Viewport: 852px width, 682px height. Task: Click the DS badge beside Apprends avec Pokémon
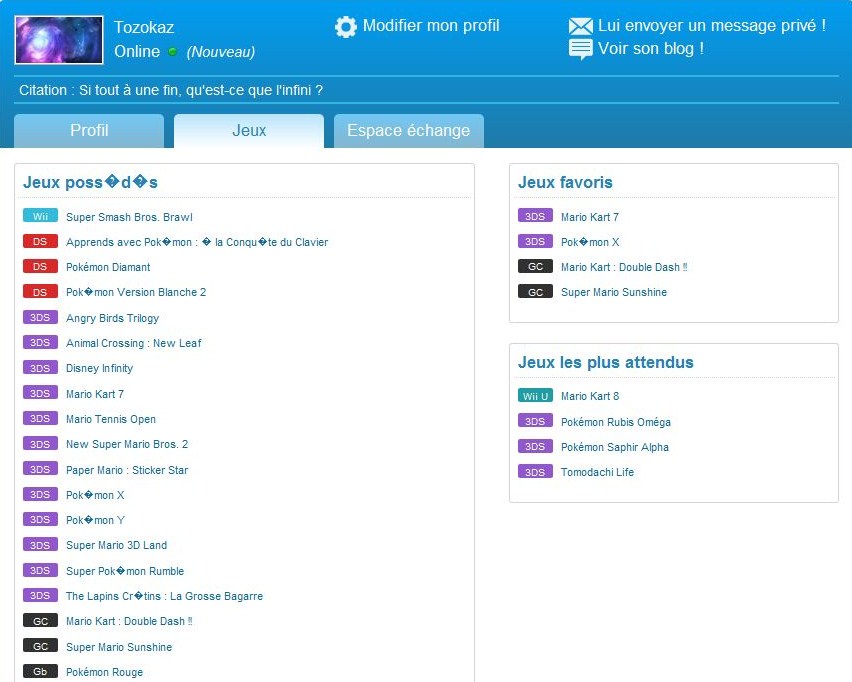coord(40,241)
